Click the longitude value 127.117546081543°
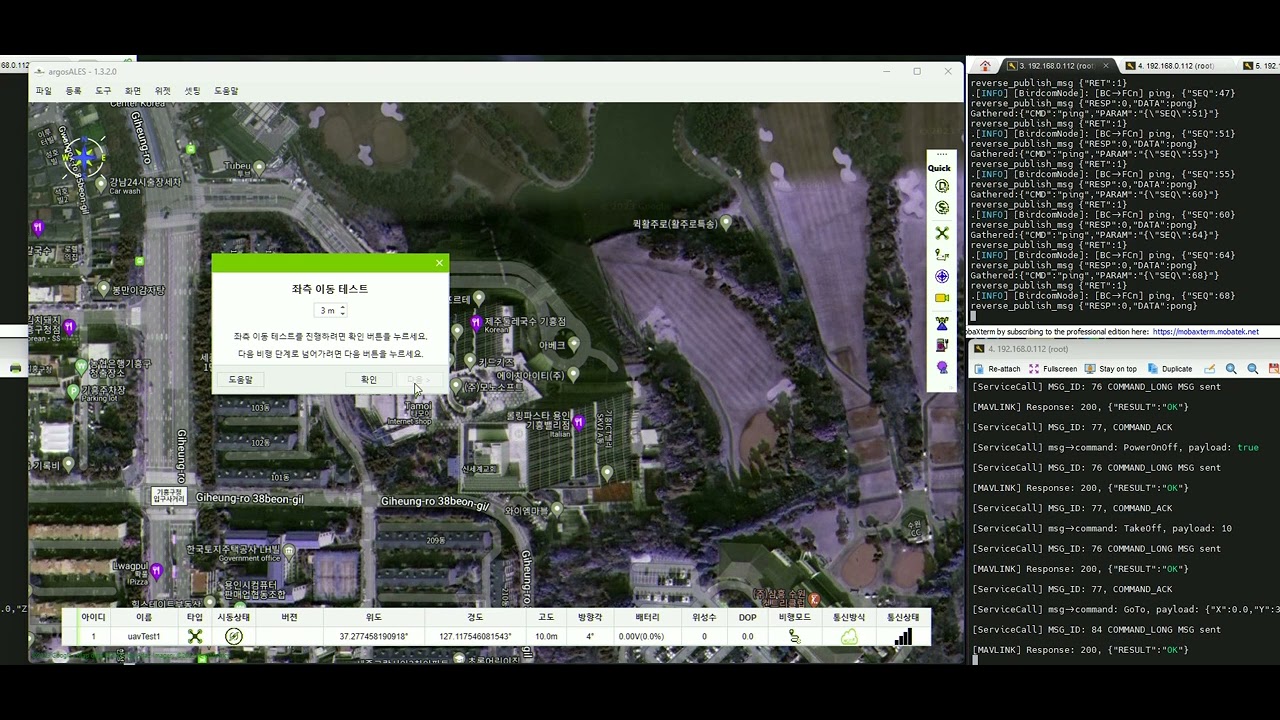1280x720 pixels. [475, 637]
